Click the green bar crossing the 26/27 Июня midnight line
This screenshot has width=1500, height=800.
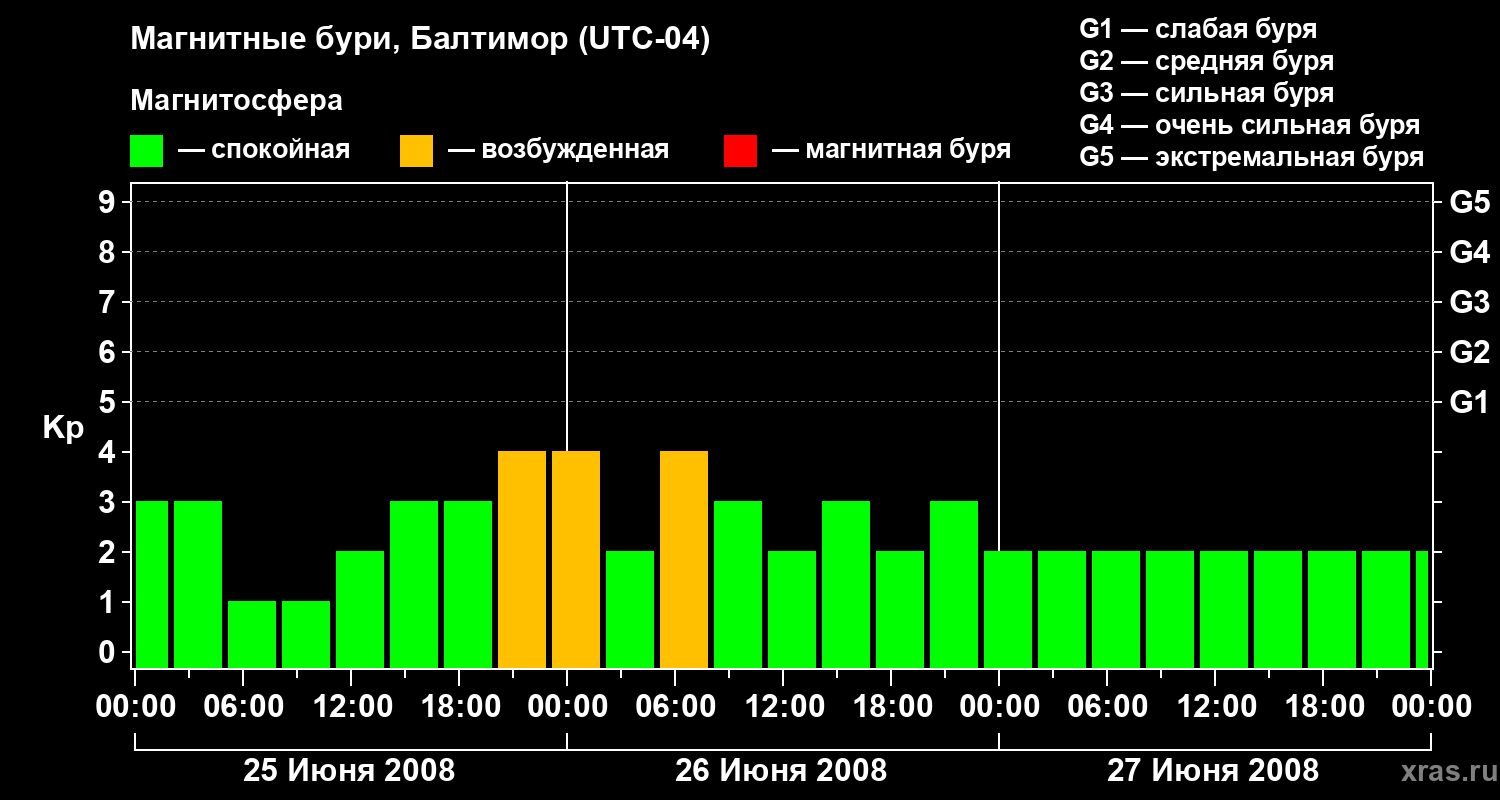(x=1008, y=609)
